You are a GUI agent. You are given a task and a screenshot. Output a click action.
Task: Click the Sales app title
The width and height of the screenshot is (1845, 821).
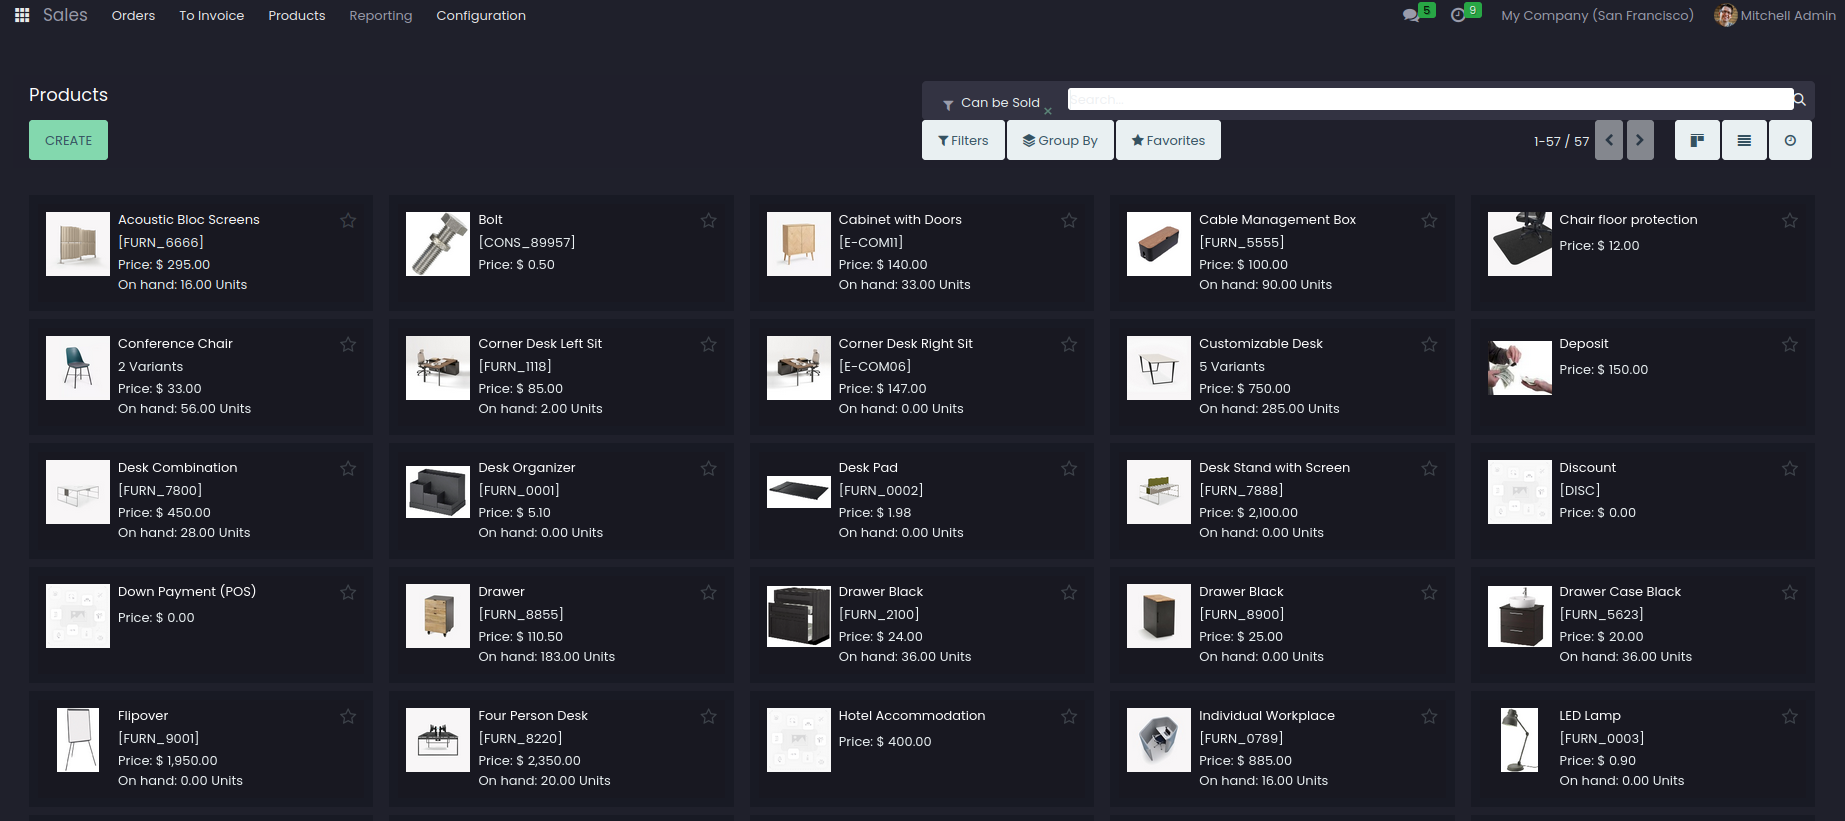(65, 15)
